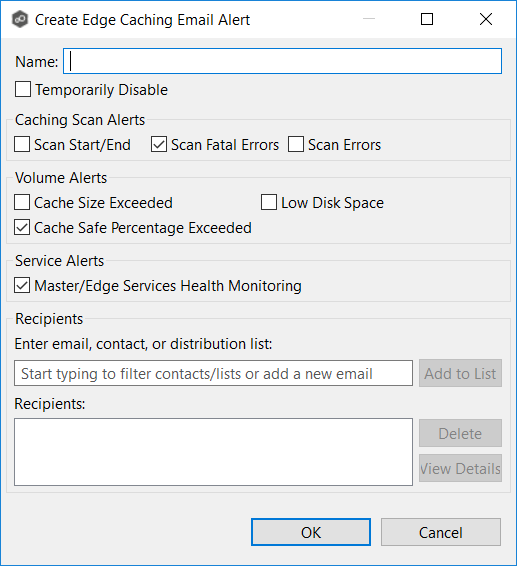517x566 pixels.
Task: Uncheck Scan Fatal Errors
Action: (159, 144)
